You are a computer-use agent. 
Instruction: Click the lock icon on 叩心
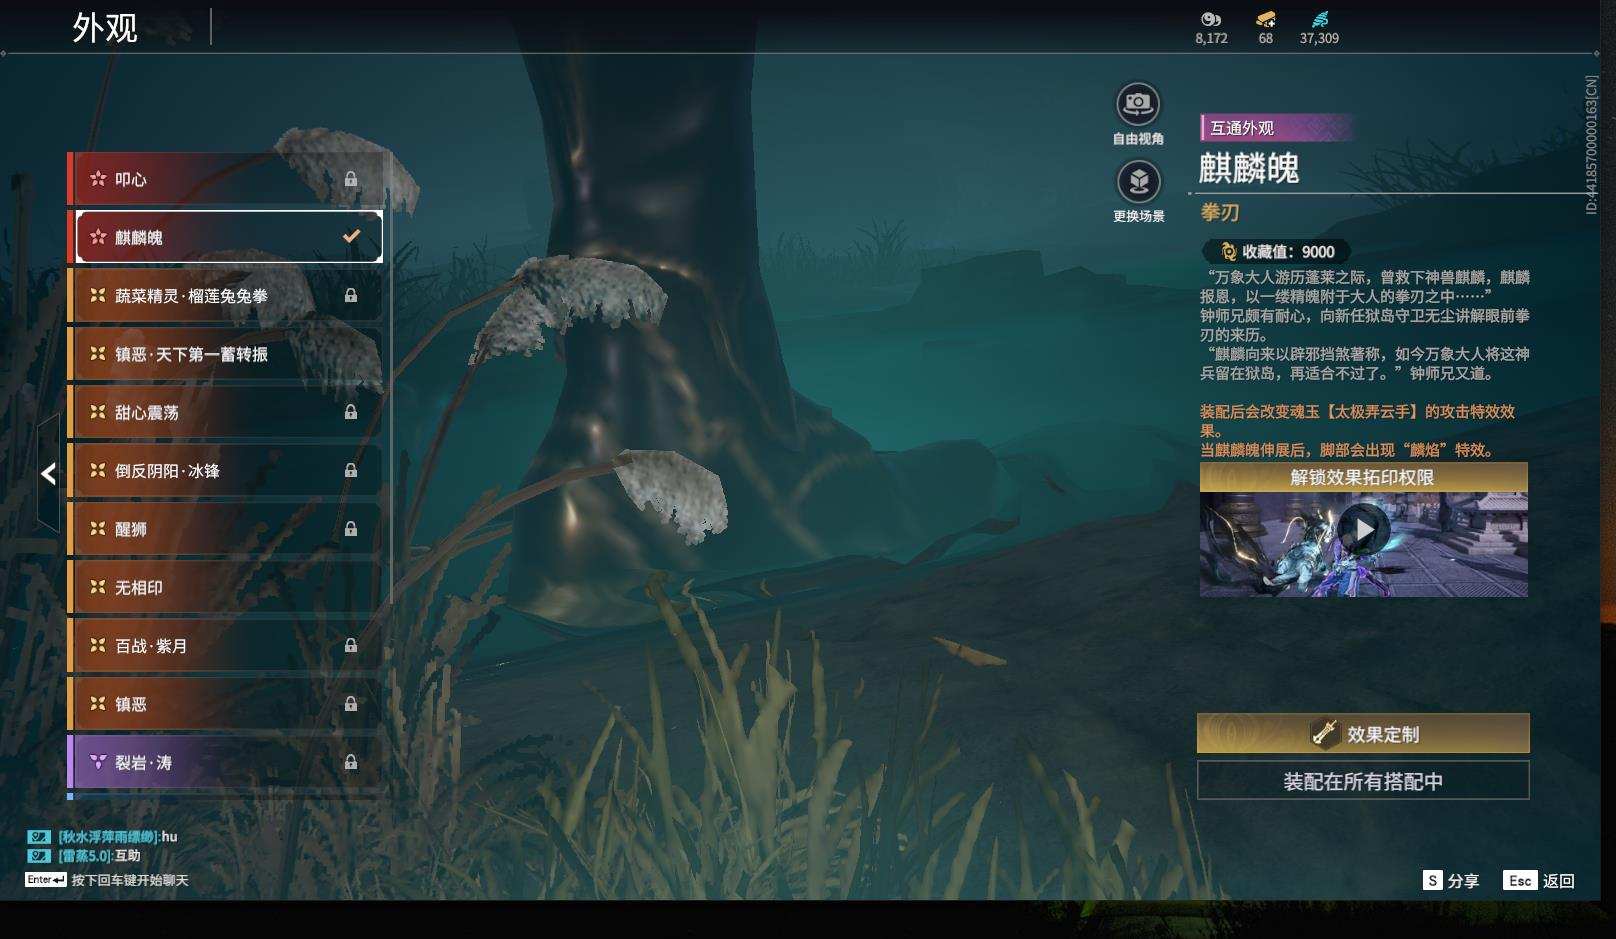(x=351, y=179)
